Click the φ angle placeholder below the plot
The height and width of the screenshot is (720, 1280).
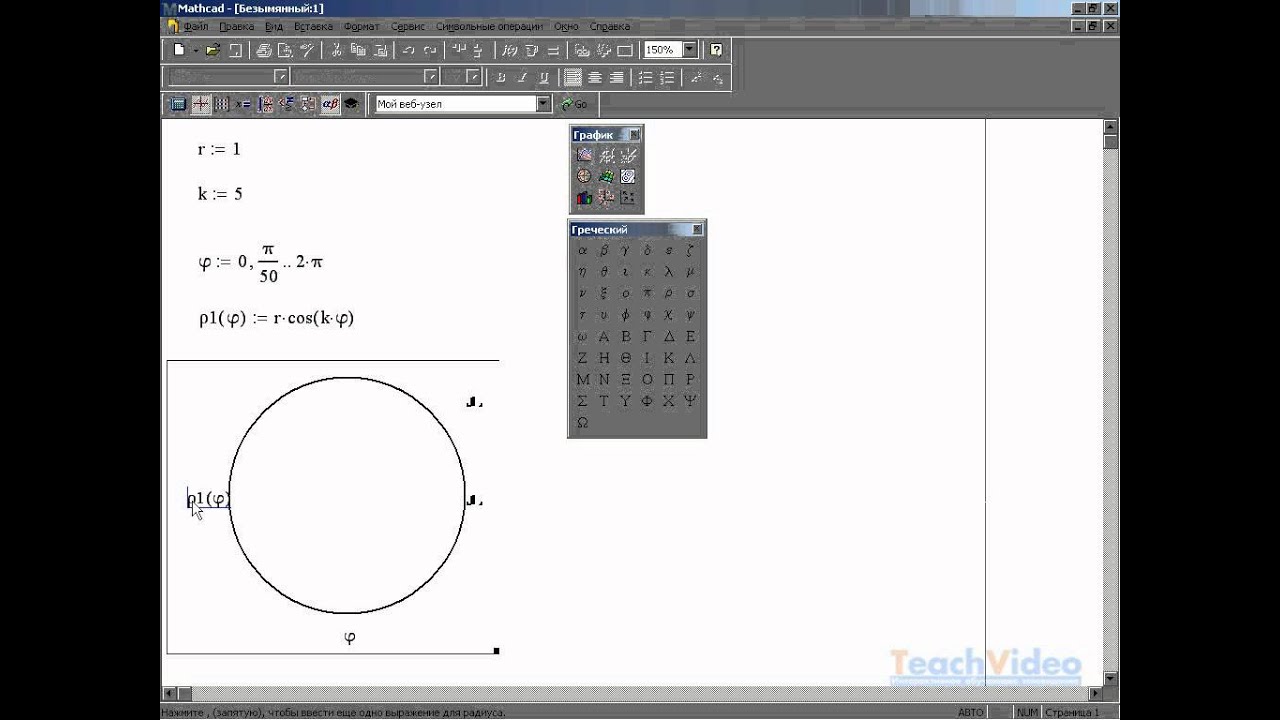[x=349, y=638]
